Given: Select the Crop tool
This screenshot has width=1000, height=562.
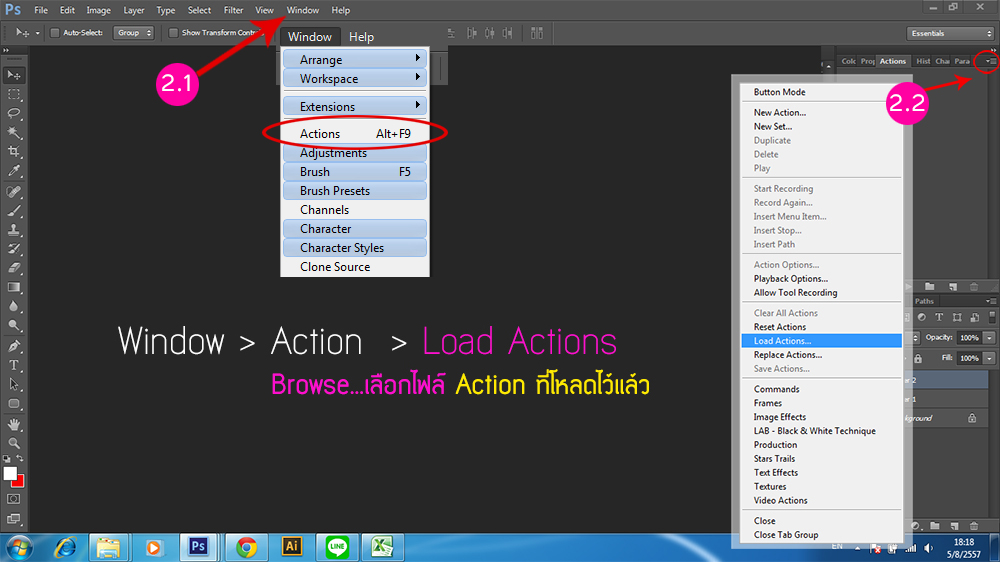Looking at the screenshot, I should point(13,152).
